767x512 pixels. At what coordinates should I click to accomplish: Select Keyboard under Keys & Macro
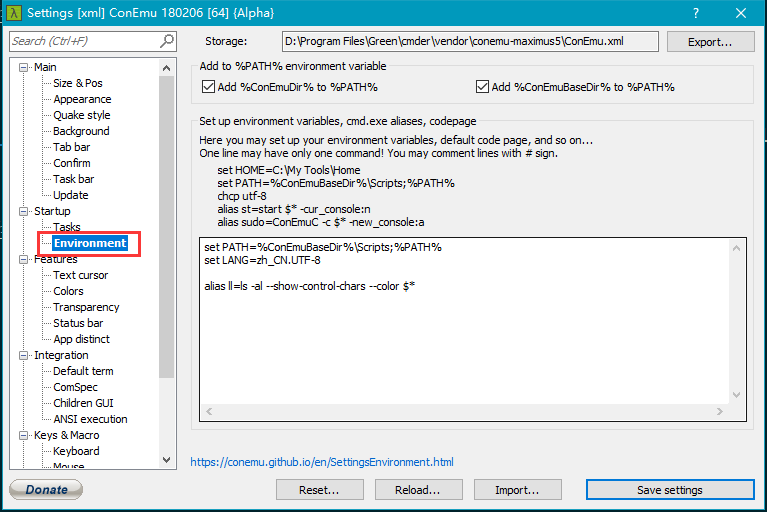click(76, 451)
